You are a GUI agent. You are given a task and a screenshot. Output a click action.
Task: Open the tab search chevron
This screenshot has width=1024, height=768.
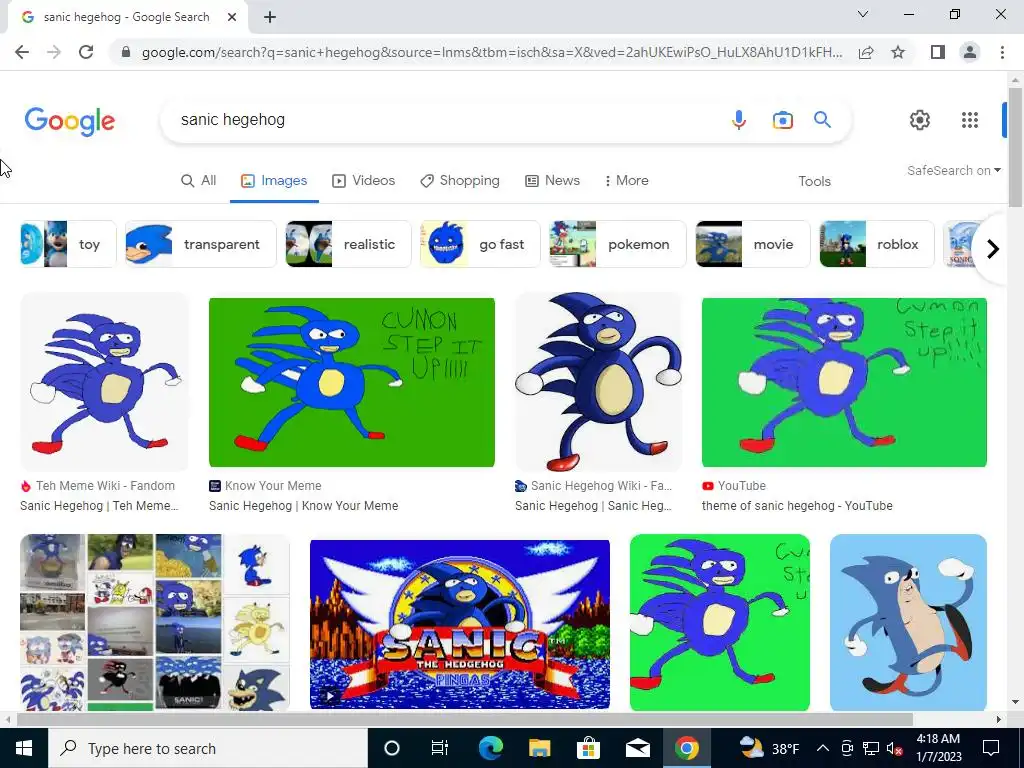point(863,14)
